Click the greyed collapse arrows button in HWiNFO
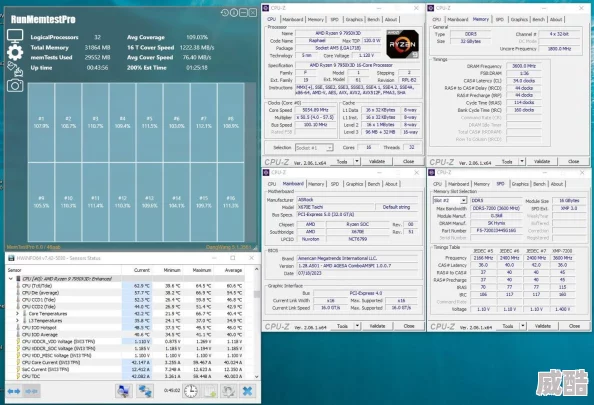Image resolution: width=594 pixels, height=405 pixels. point(31,391)
